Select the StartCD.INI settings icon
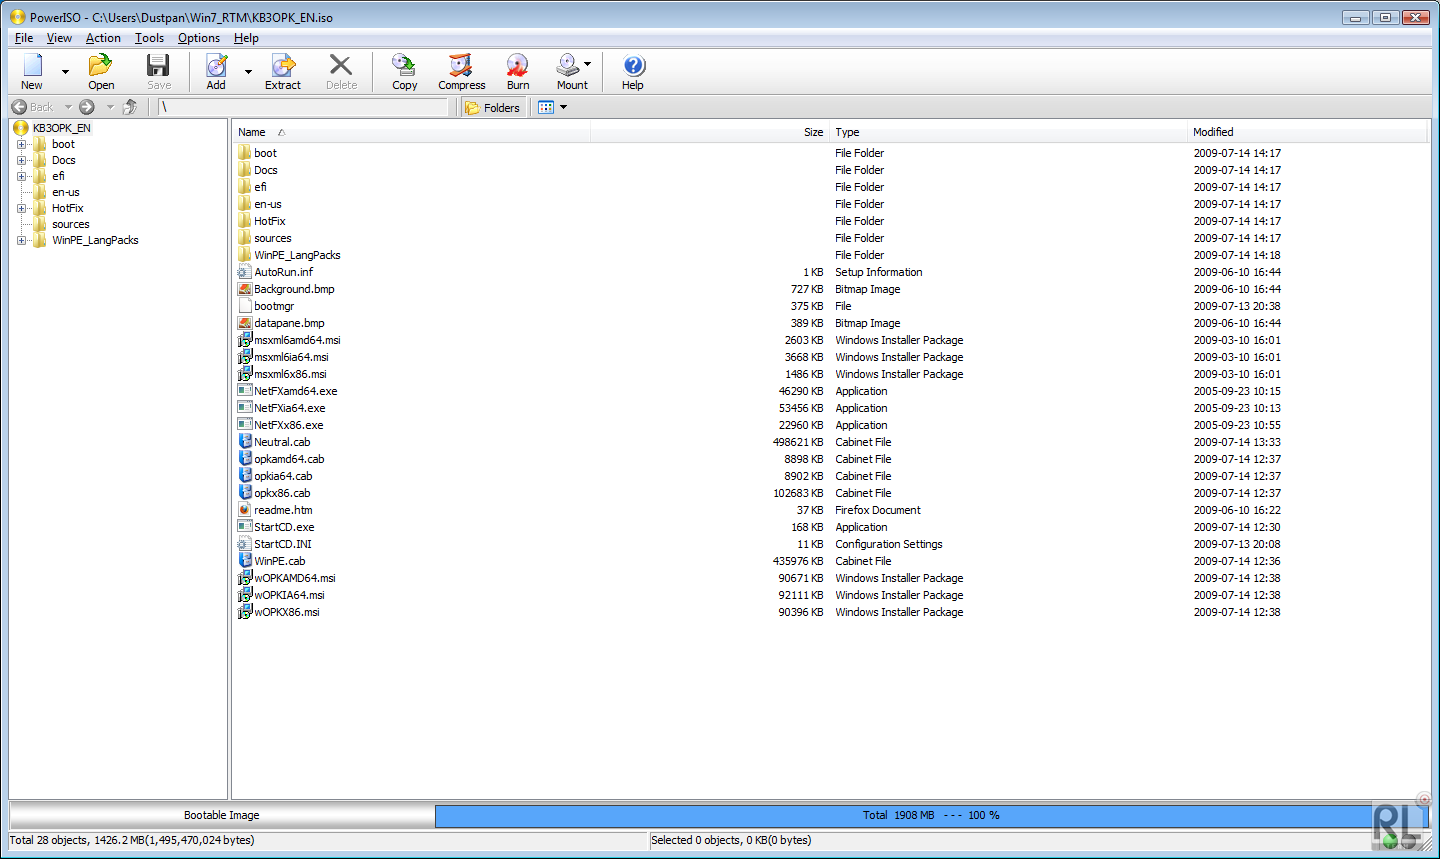Image resolution: width=1440 pixels, height=859 pixels. (x=245, y=544)
